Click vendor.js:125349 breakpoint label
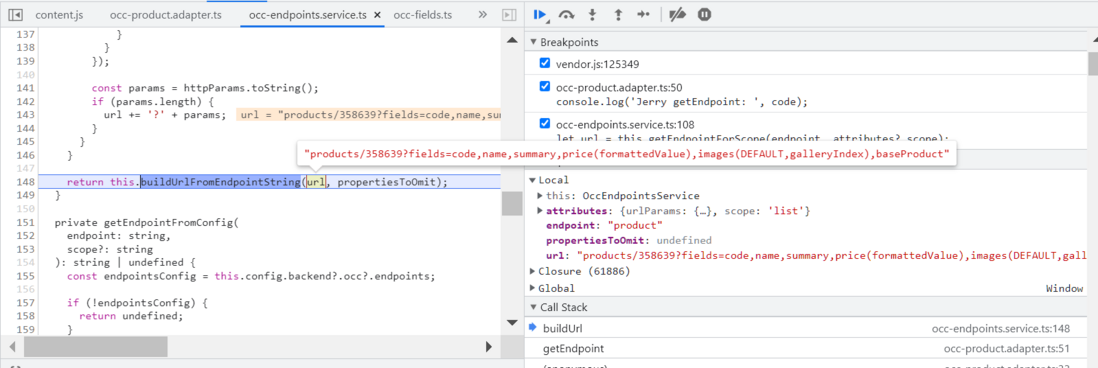1098x368 pixels. pyautogui.click(x=597, y=64)
